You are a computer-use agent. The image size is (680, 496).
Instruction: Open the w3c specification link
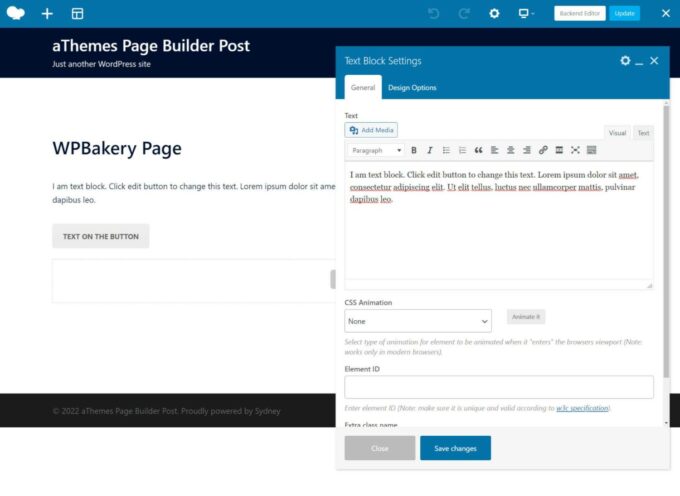pyautogui.click(x=582, y=408)
